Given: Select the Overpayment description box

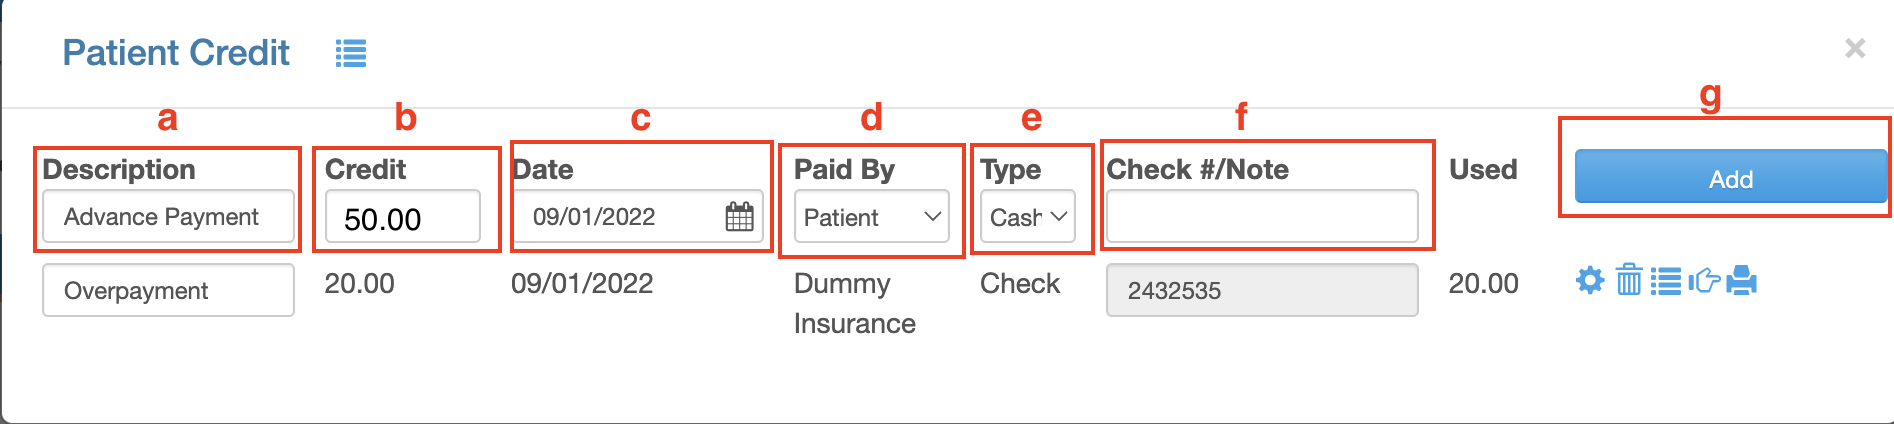Looking at the screenshot, I should tap(168, 290).
